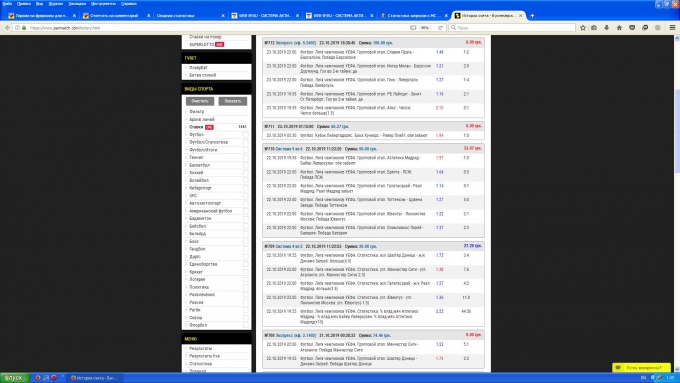Screen dimensions: 680x383
Task: Click the Очистить button in sports panel
Action: (200, 101)
